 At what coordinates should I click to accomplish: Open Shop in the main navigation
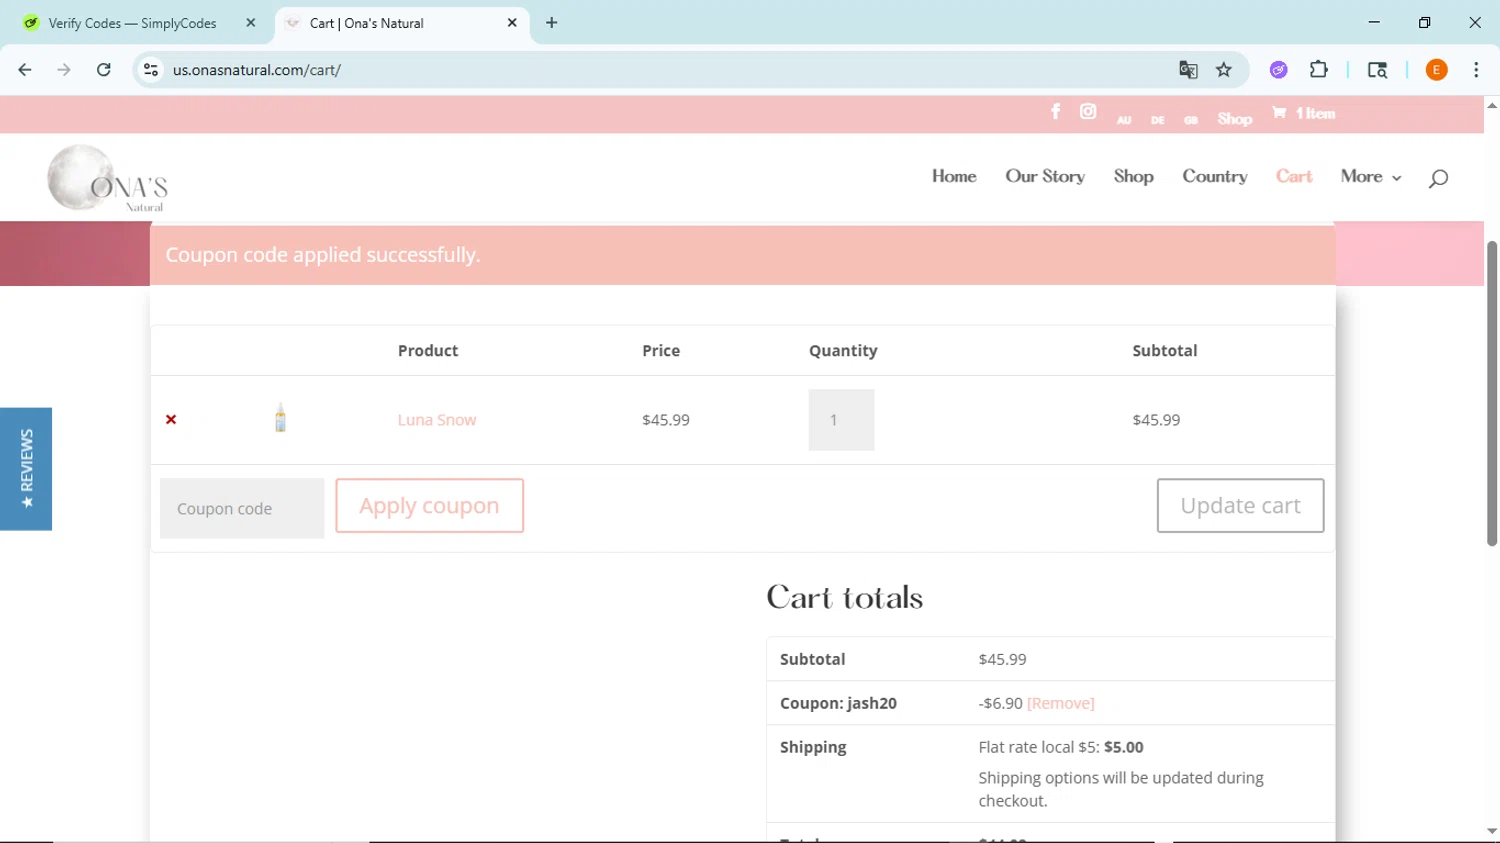pyautogui.click(x=1133, y=176)
